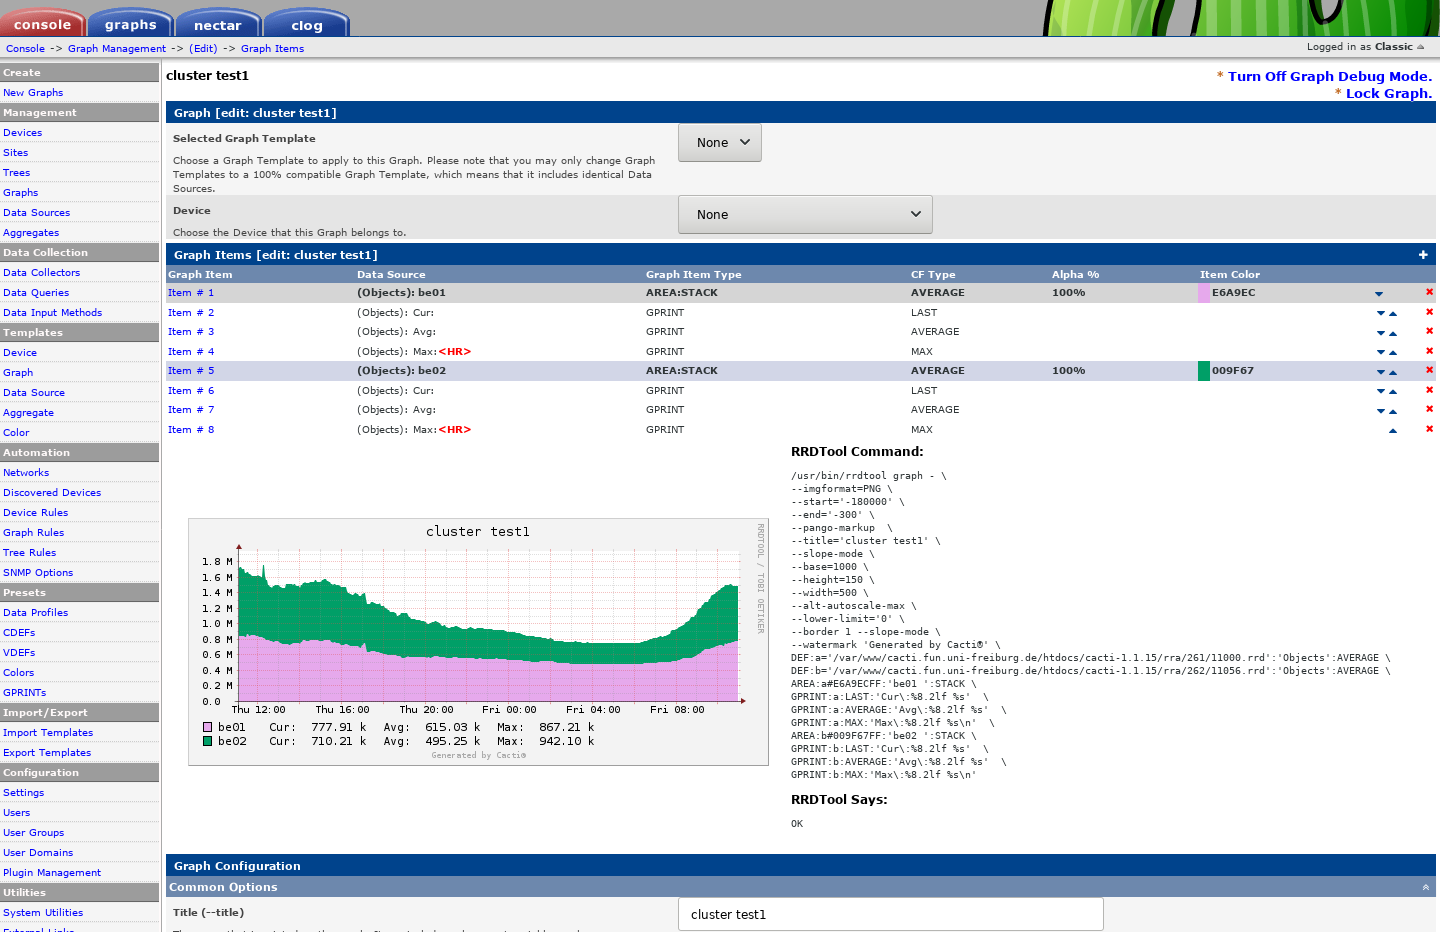Move Item # 3 down using the down arrow
Screen dimensions: 1440x932
tap(1380, 332)
